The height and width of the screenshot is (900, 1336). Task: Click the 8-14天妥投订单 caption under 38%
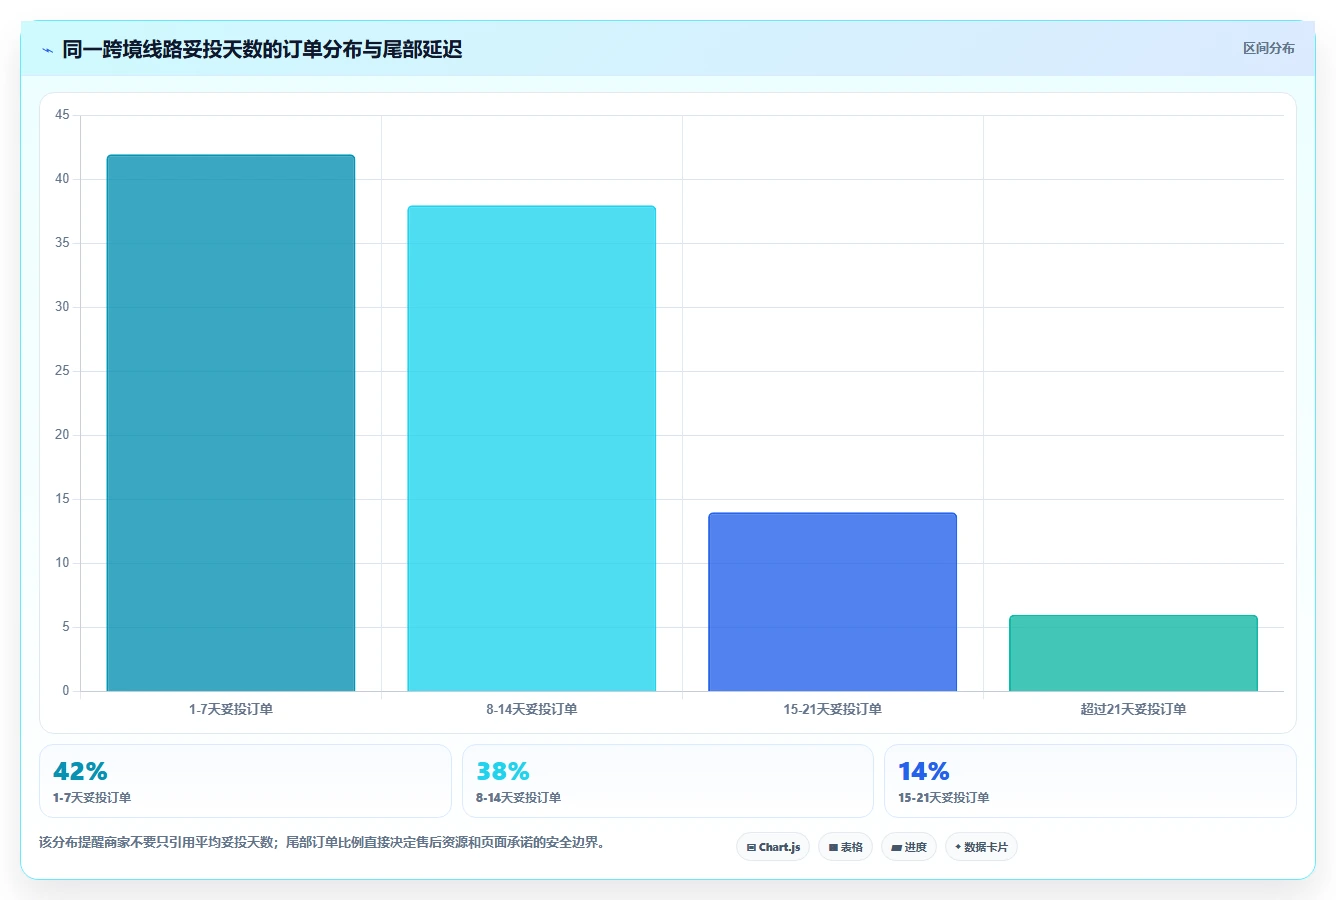click(518, 798)
